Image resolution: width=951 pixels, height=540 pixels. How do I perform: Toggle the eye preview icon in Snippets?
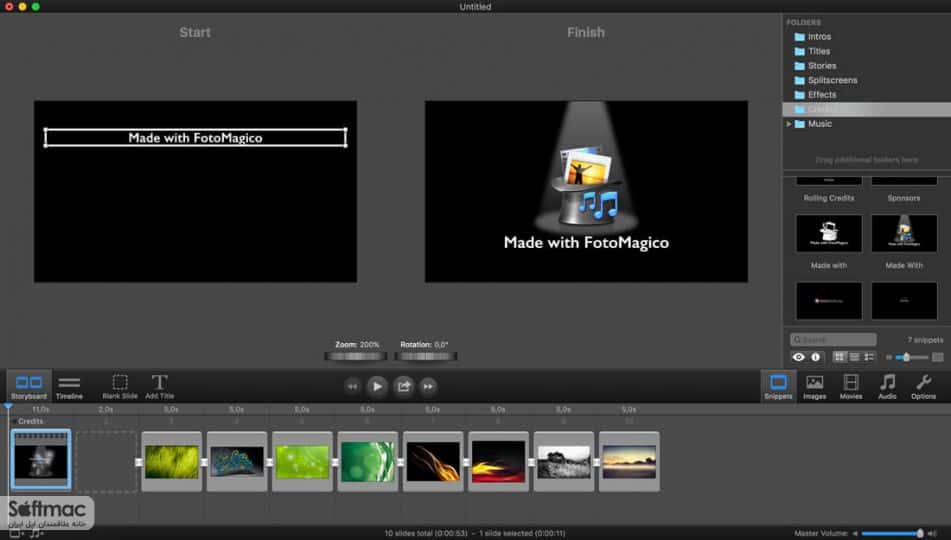[799, 357]
